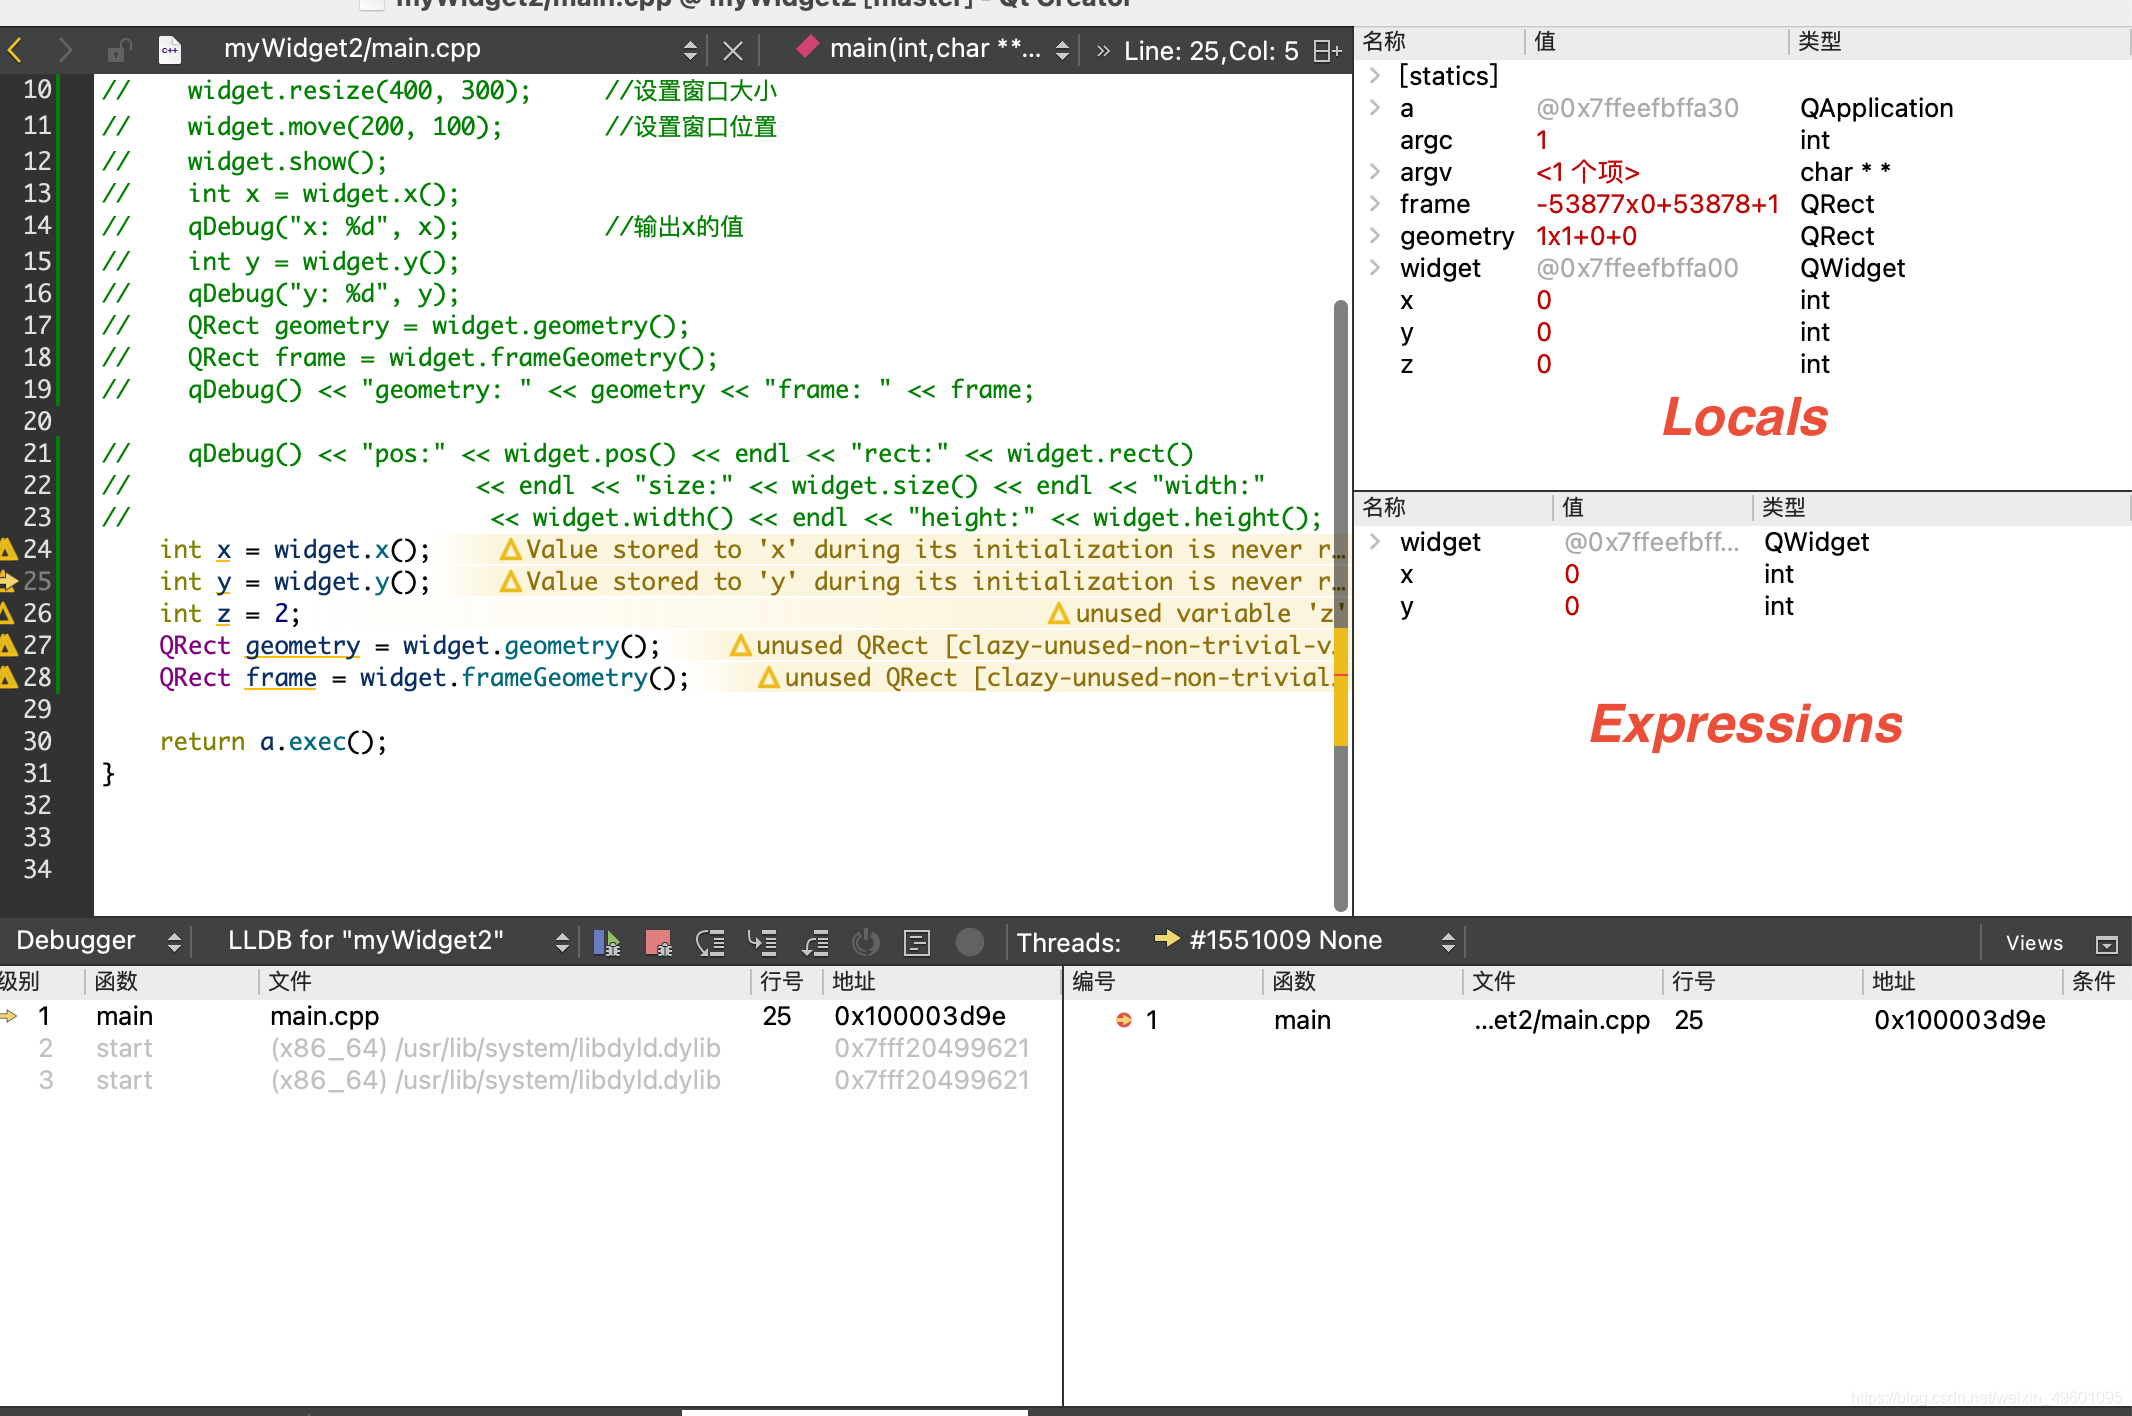Click the go back arrow in editor toolbar
The width and height of the screenshot is (2132, 1416).
point(16,50)
